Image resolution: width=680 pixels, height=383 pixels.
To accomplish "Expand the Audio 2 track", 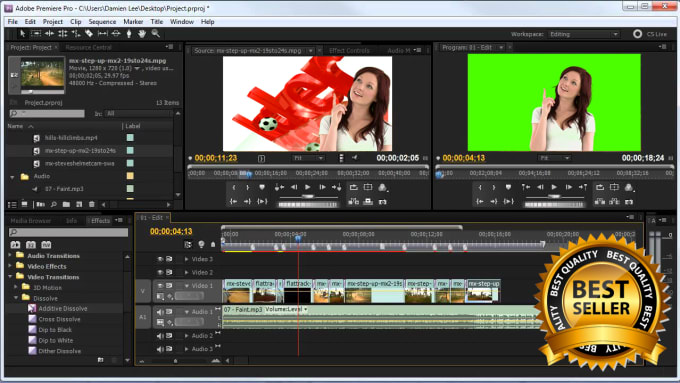I will [186, 336].
